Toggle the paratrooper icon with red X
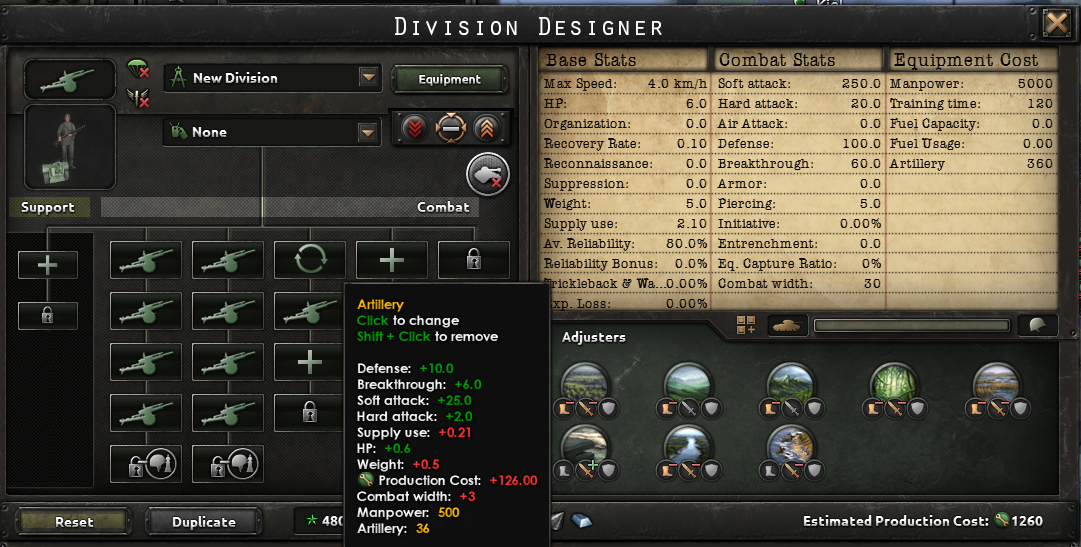 pos(139,69)
